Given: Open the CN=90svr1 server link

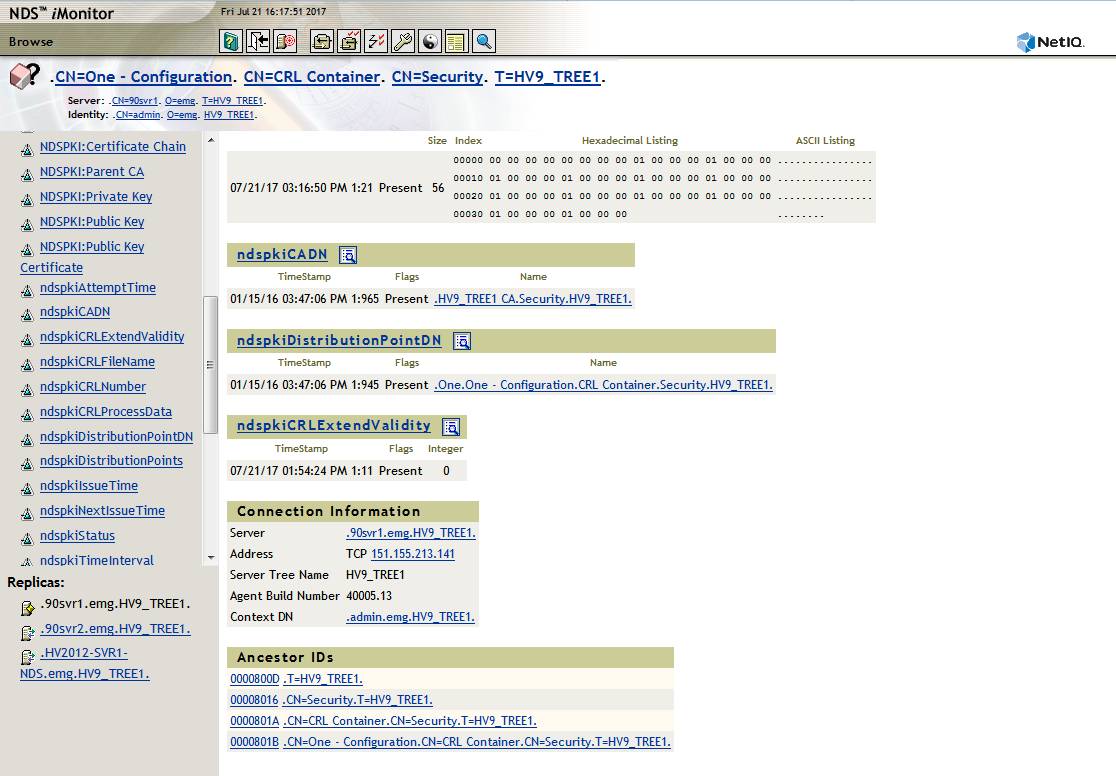Looking at the screenshot, I should point(135,101).
